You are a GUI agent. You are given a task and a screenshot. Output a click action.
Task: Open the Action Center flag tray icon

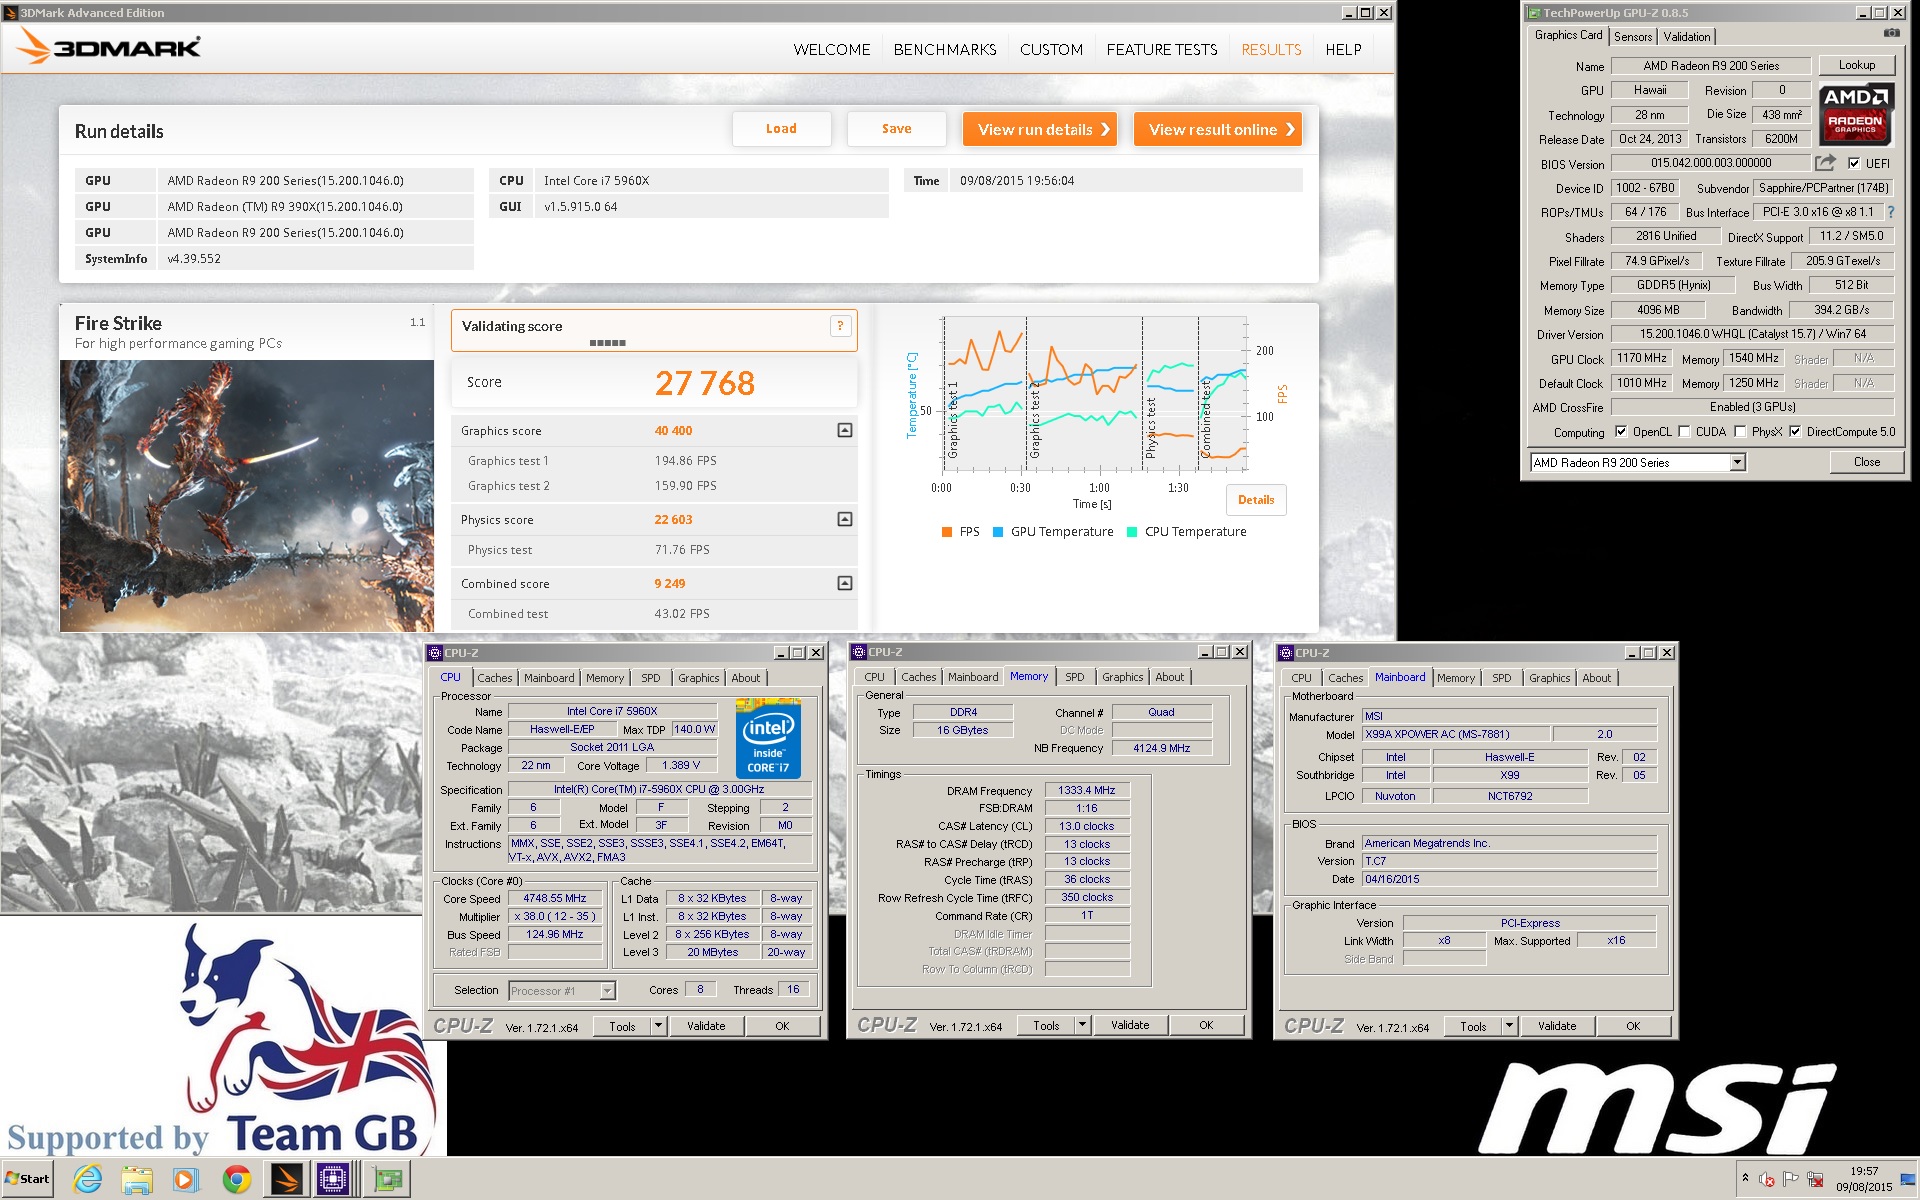click(x=1791, y=1179)
